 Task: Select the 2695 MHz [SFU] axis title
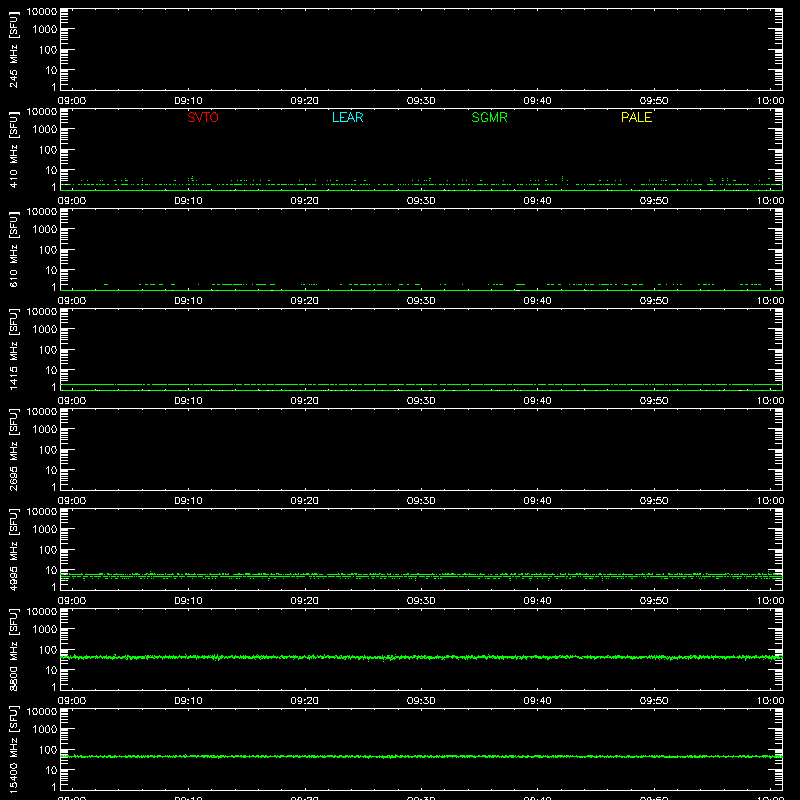click(13, 449)
